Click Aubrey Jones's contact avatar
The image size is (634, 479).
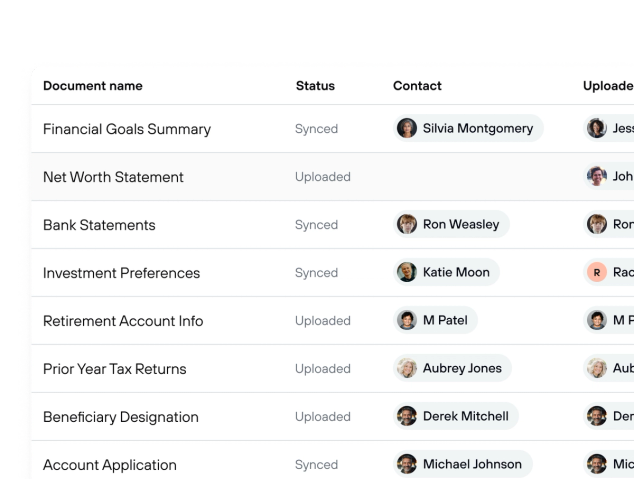[x=407, y=368]
